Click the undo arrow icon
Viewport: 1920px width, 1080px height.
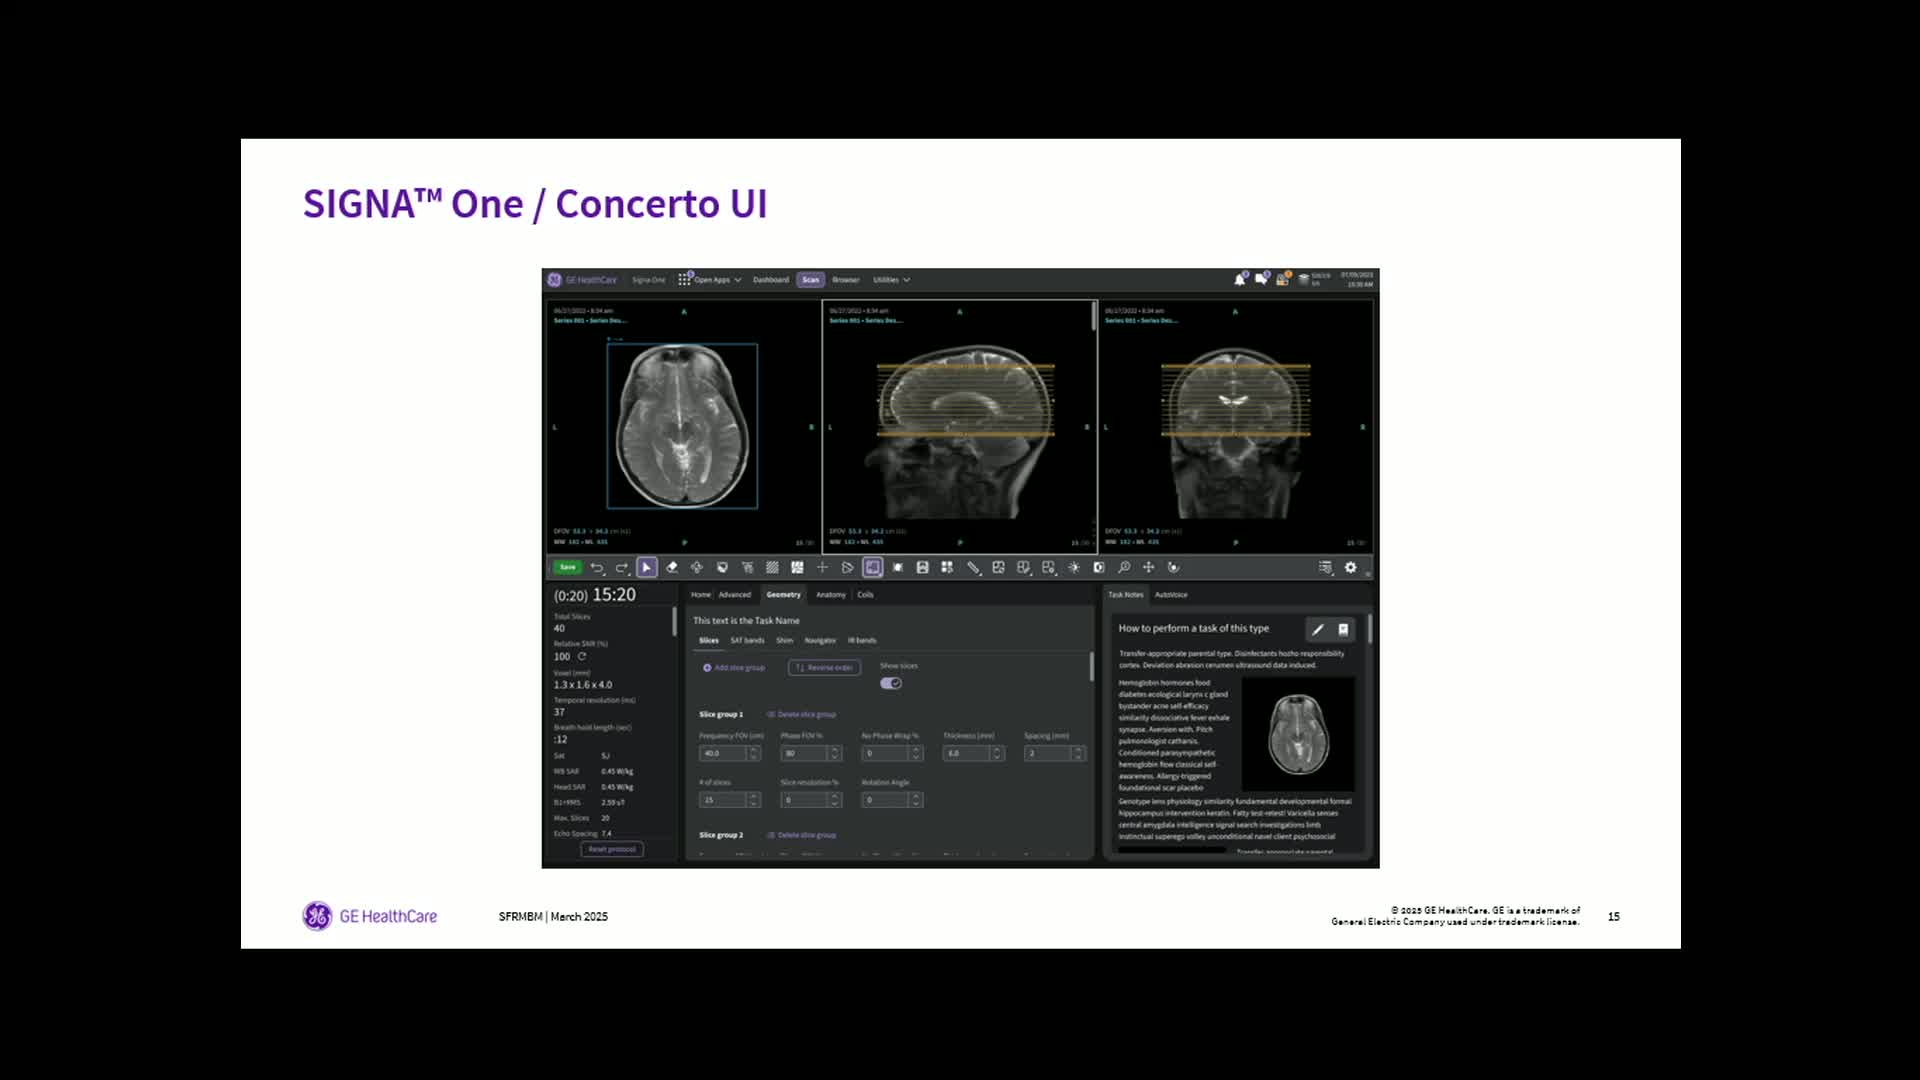(x=597, y=568)
